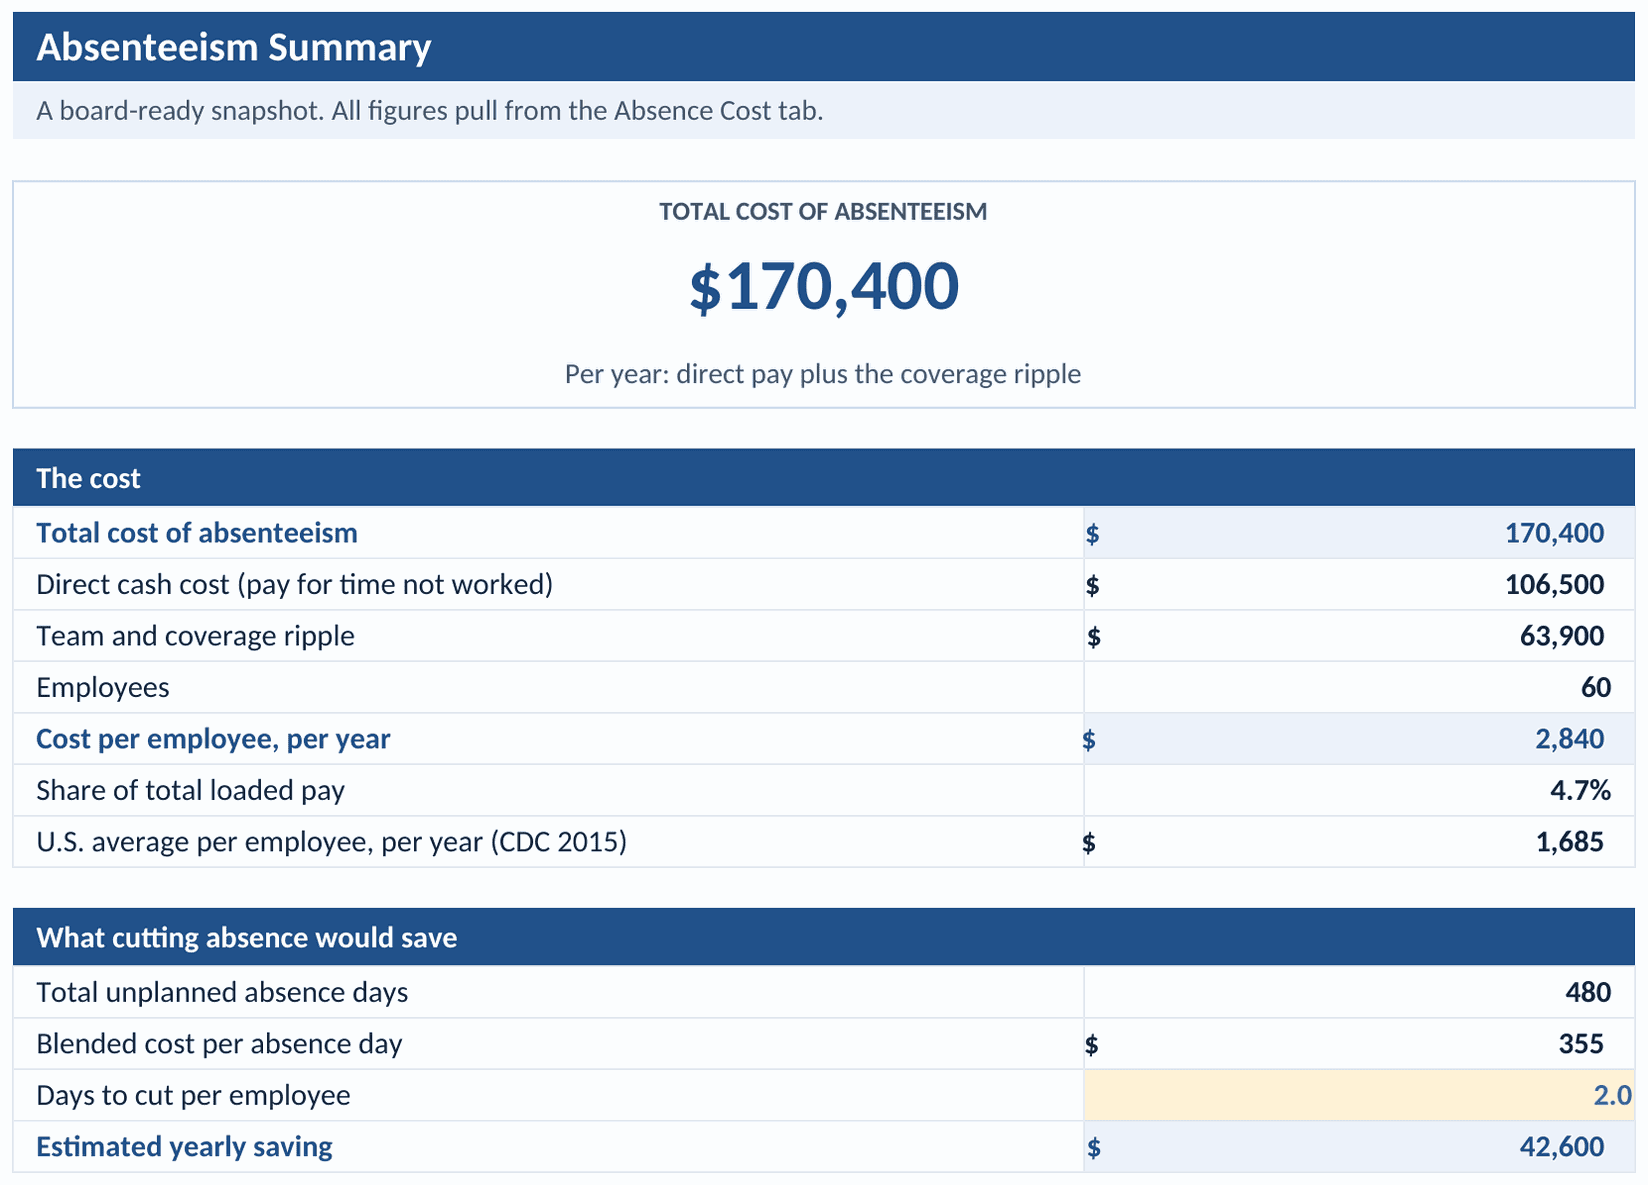Click the 2,840 cost per employee value
The width and height of the screenshot is (1648, 1185).
[x=1569, y=739]
